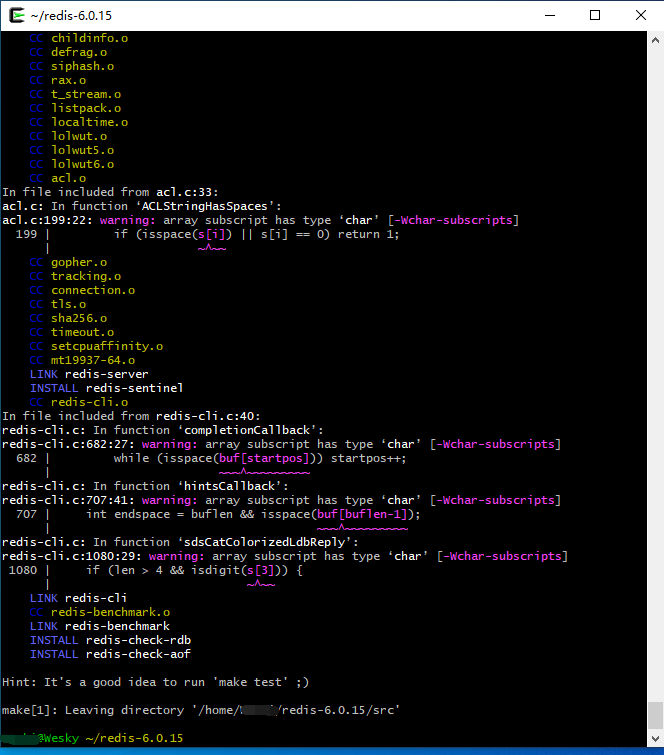This screenshot has width=664, height=755.
Task: Click the 'make[1]: Leaving directory' line
Action: click(201, 710)
